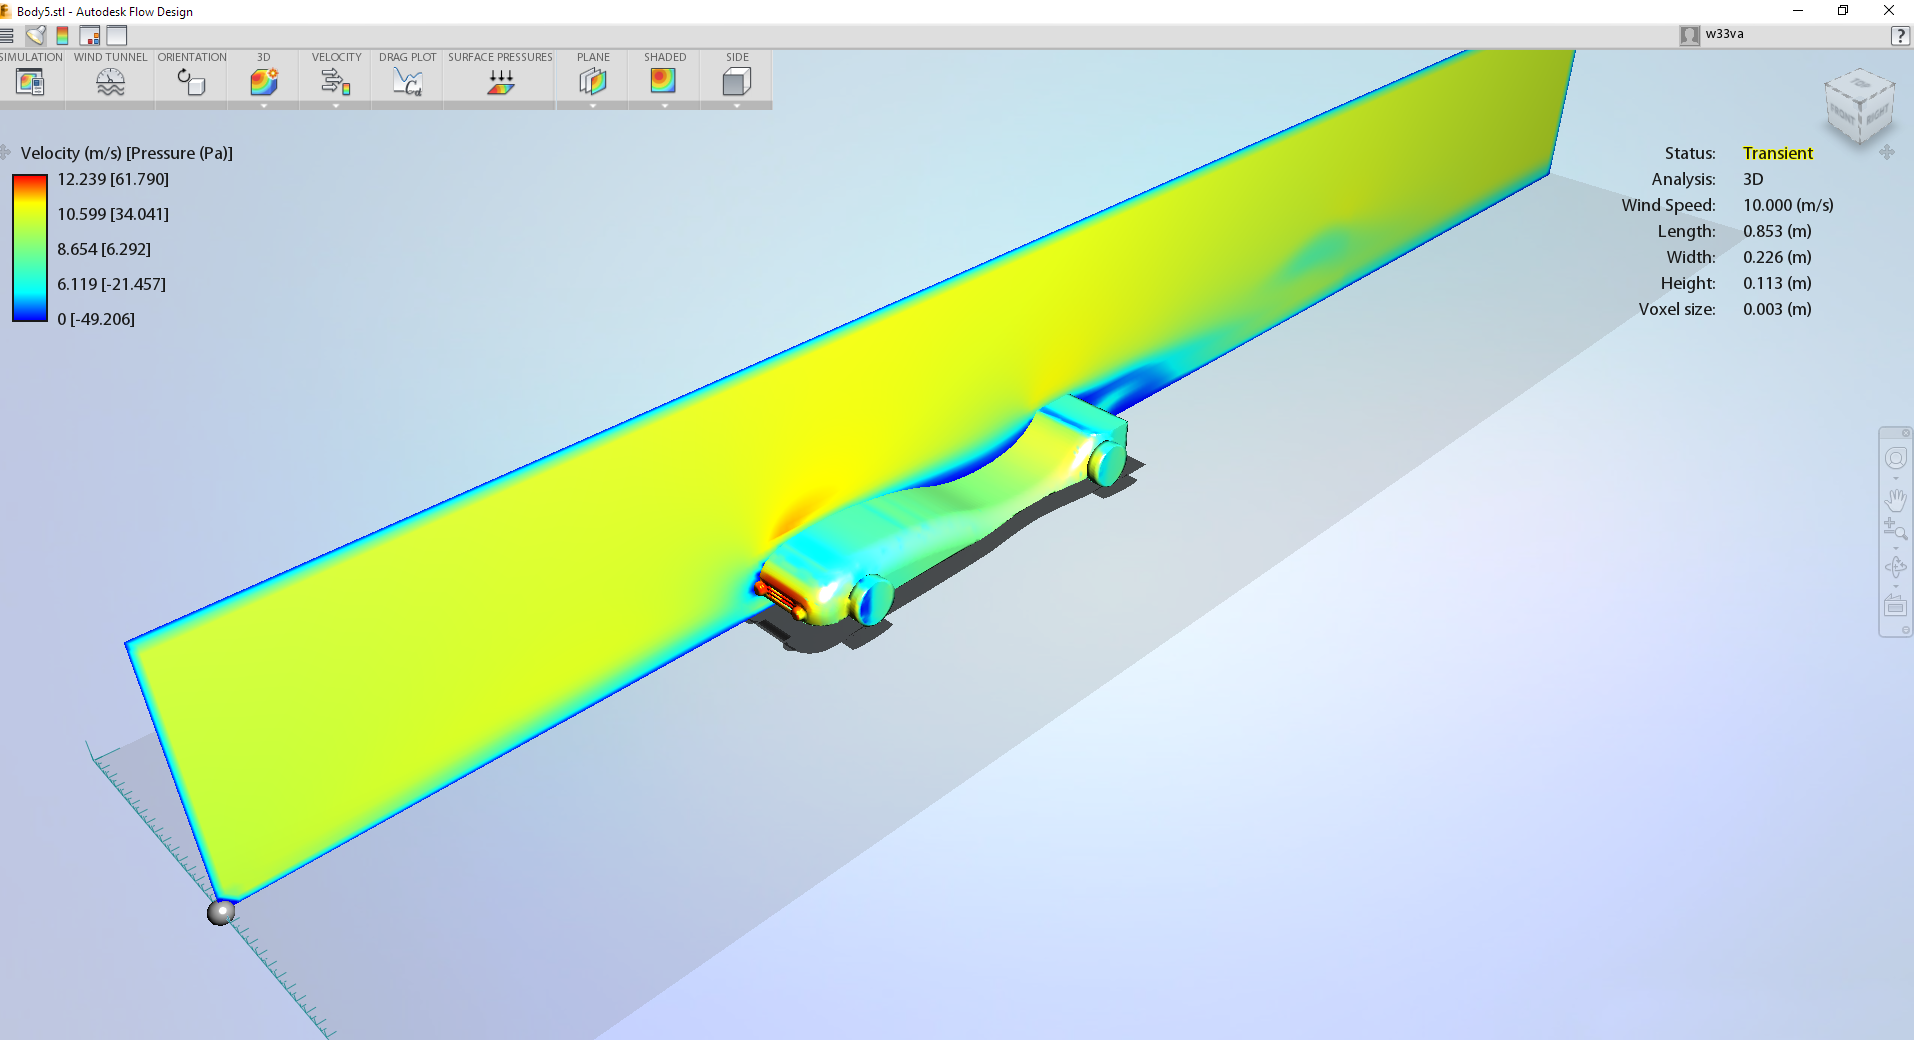Click the Velocity (m/s) [Pressure (Pa)] legend title
The width and height of the screenshot is (1914, 1040).
click(127, 153)
